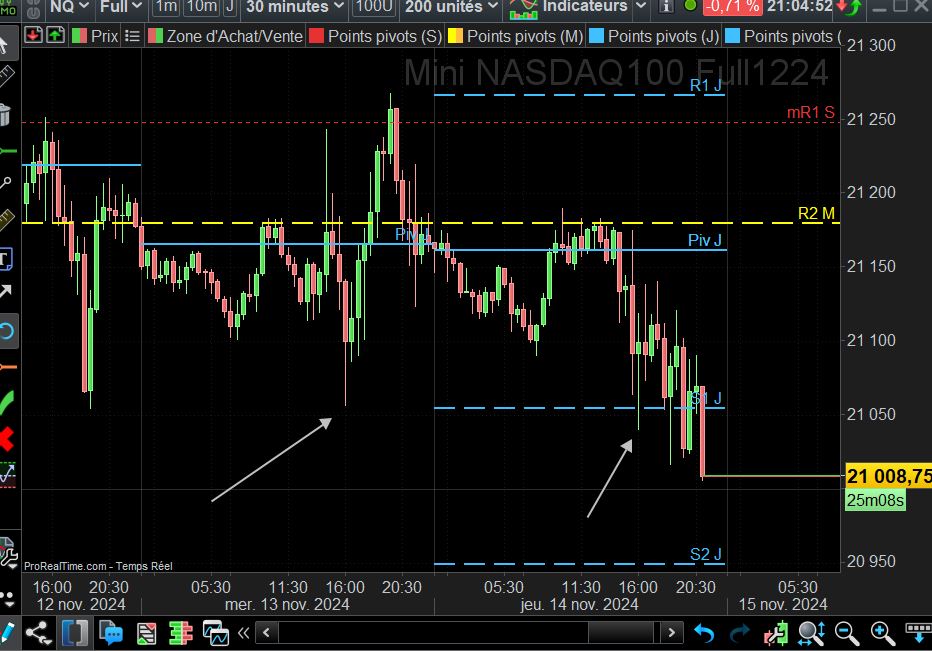Click the 25m08s countdown label
932x651 pixels.
click(876, 500)
